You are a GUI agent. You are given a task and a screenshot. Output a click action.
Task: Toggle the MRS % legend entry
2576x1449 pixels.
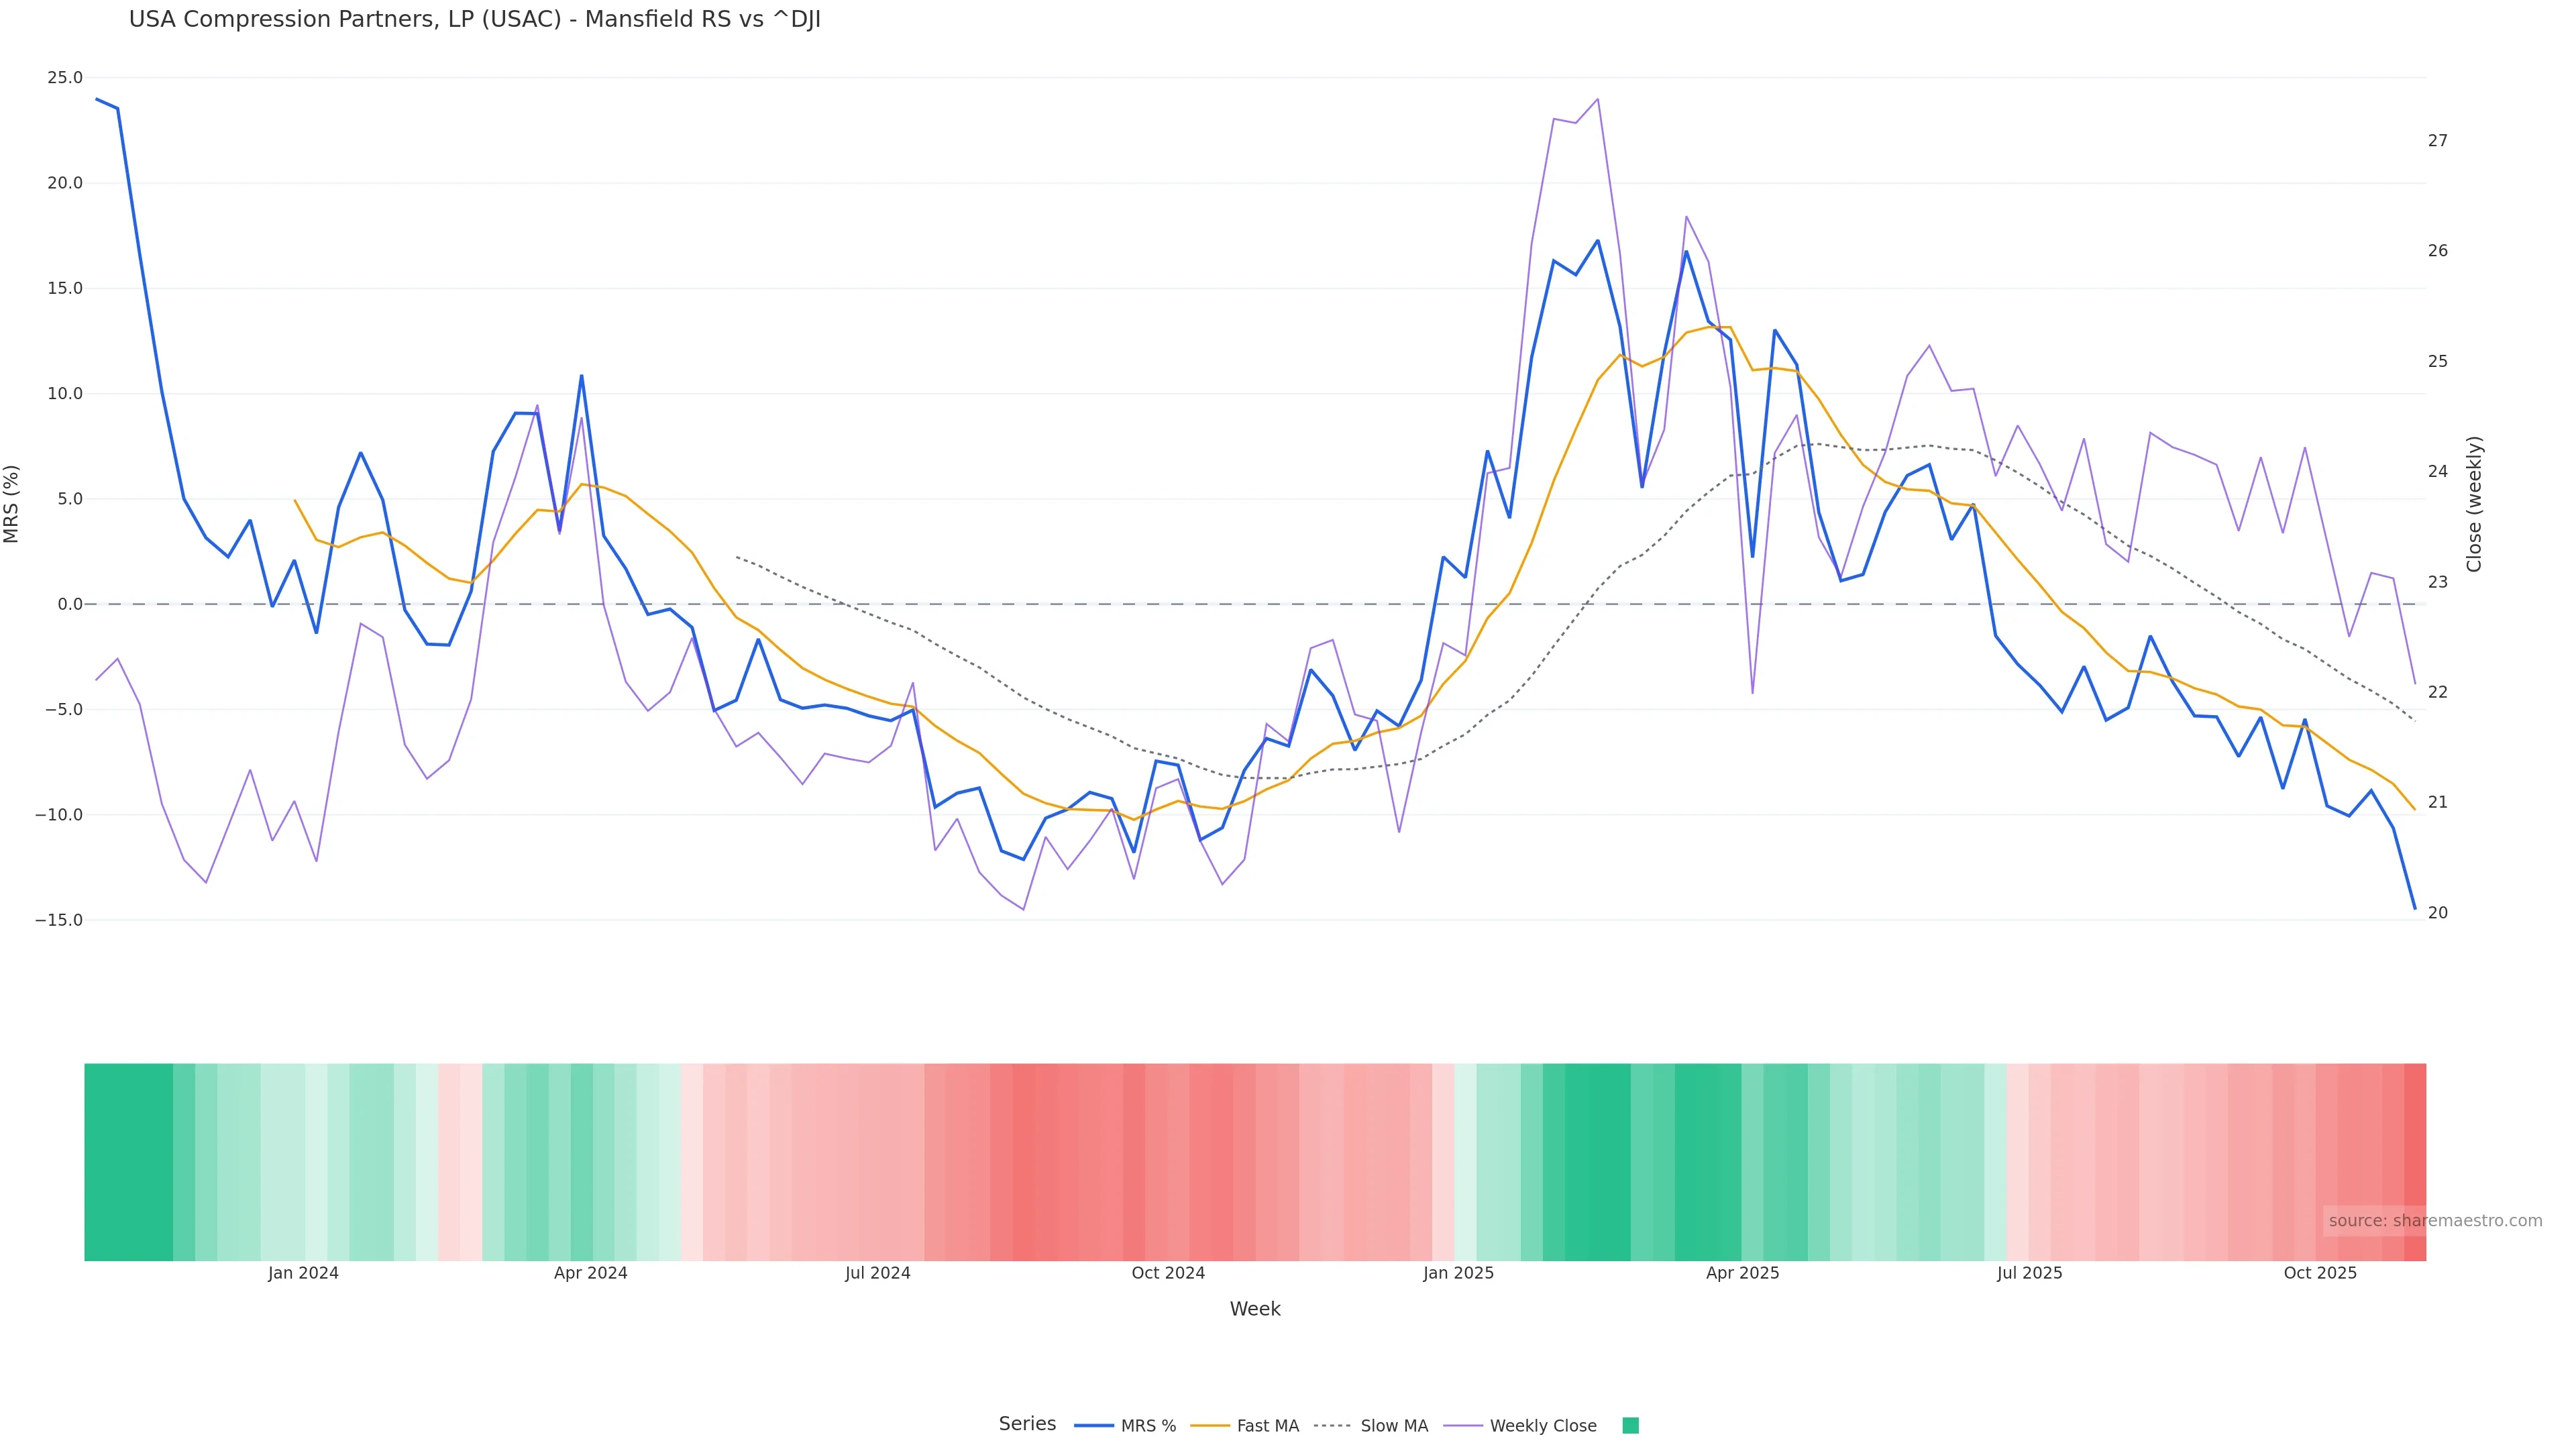[1148, 1426]
